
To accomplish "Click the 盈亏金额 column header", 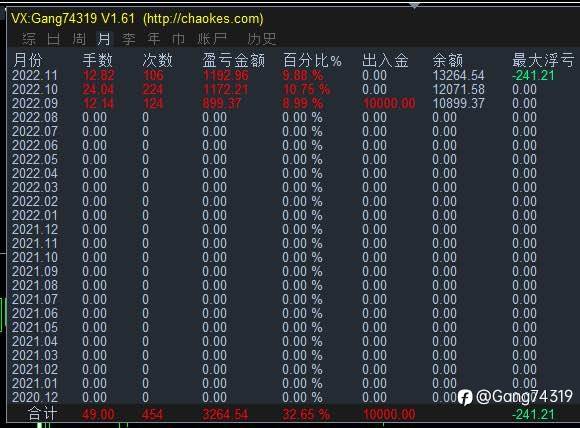I will 233,60.
